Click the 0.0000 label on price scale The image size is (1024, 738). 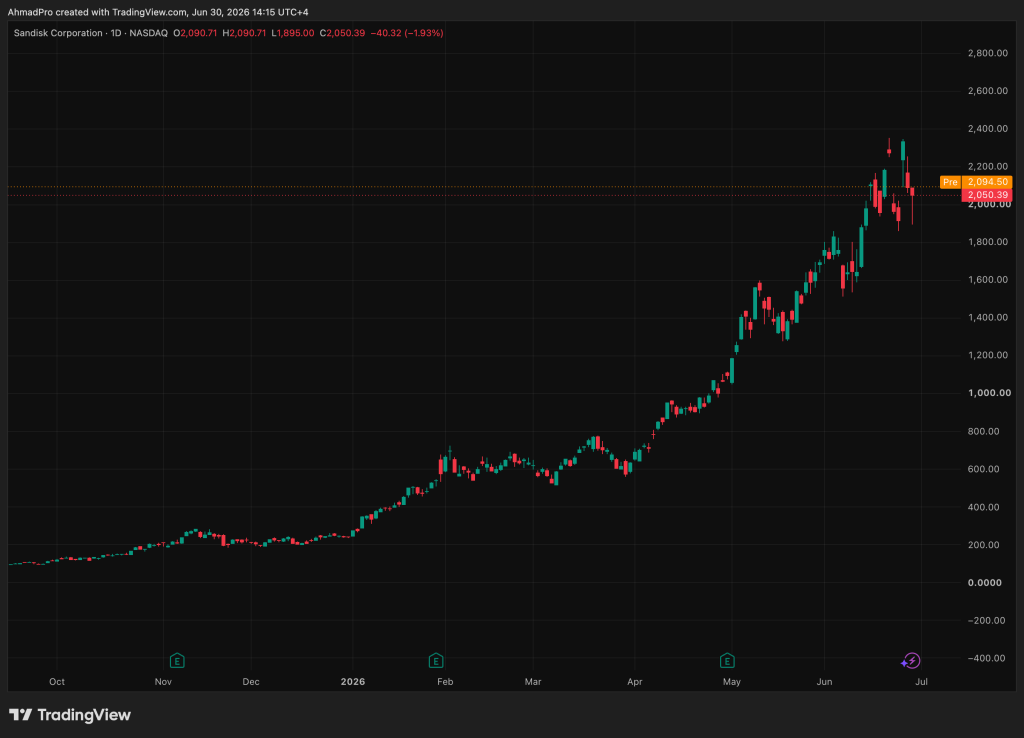(x=989, y=583)
